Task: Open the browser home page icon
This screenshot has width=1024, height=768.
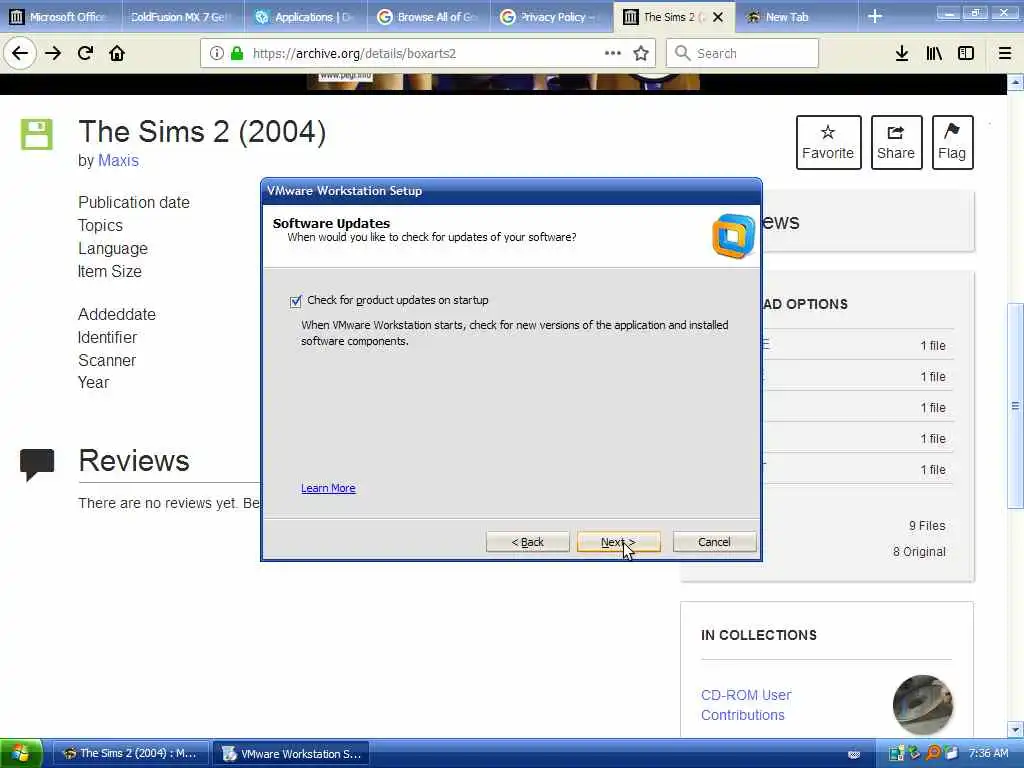Action: pyautogui.click(x=117, y=54)
